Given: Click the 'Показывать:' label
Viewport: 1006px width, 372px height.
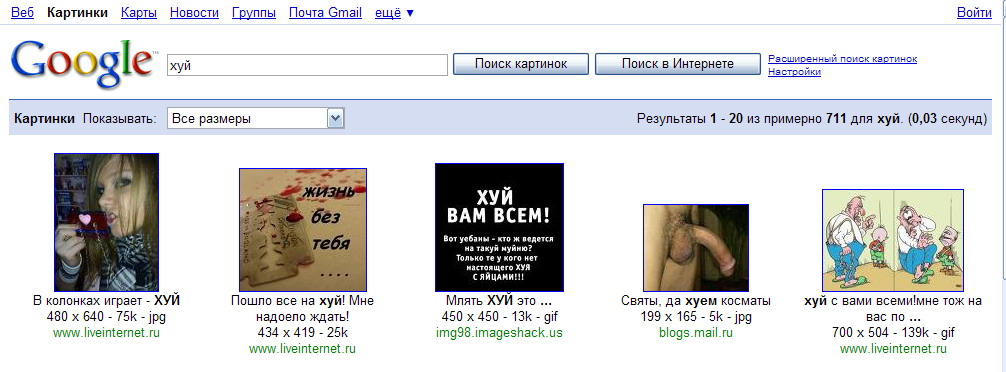Looking at the screenshot, I should (x=120, y=119).
